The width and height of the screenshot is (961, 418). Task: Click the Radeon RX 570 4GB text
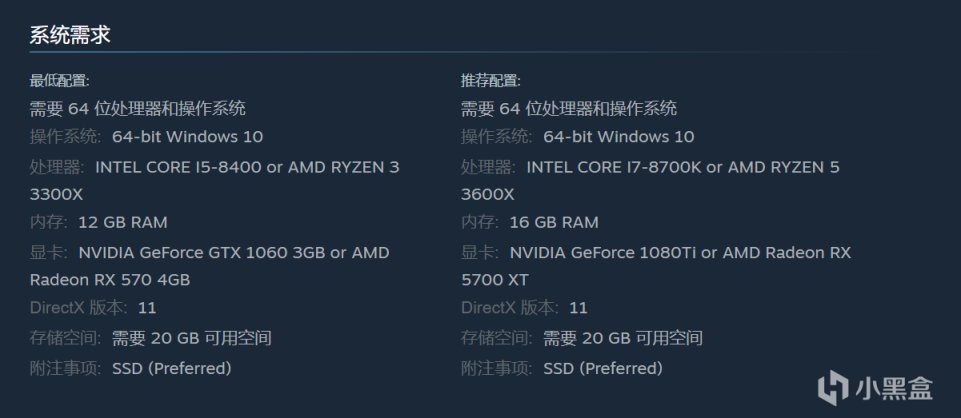110,279
